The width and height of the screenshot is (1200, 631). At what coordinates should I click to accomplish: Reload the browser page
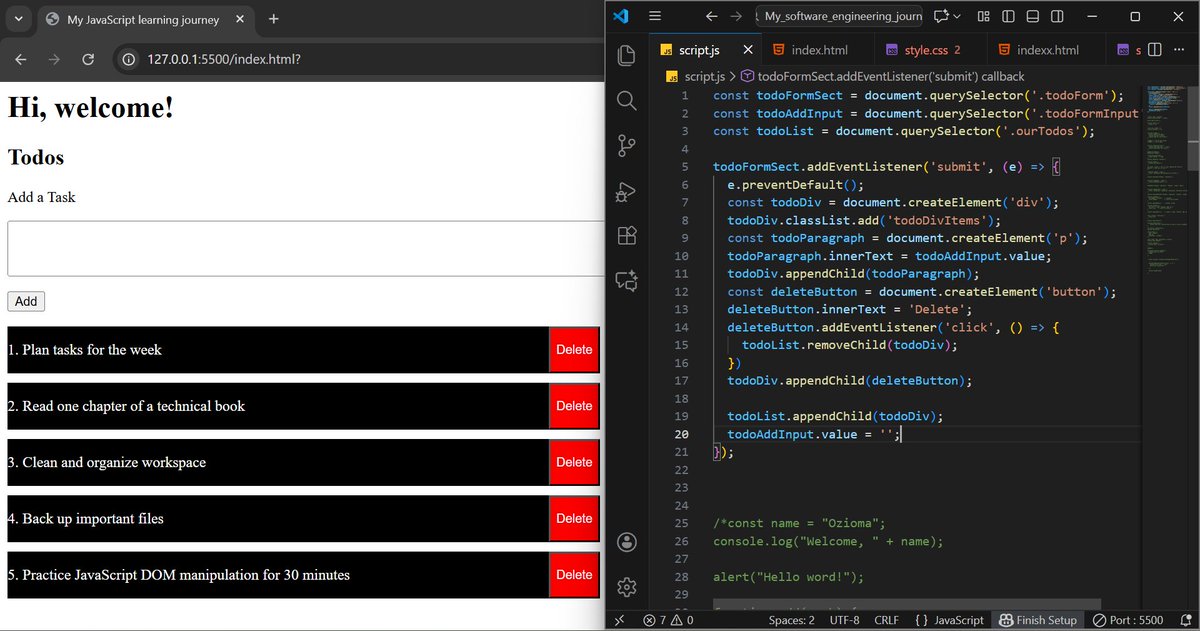tap(88, 59)
